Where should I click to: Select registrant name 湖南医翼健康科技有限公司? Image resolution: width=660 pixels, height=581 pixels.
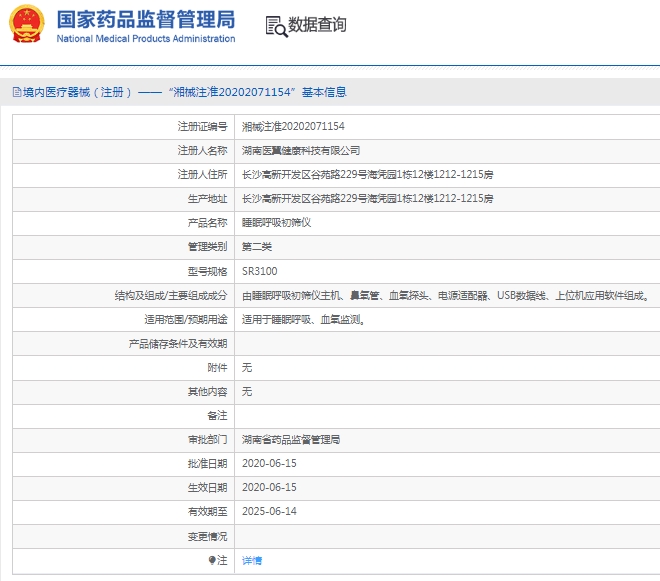[x=301, y=150]
